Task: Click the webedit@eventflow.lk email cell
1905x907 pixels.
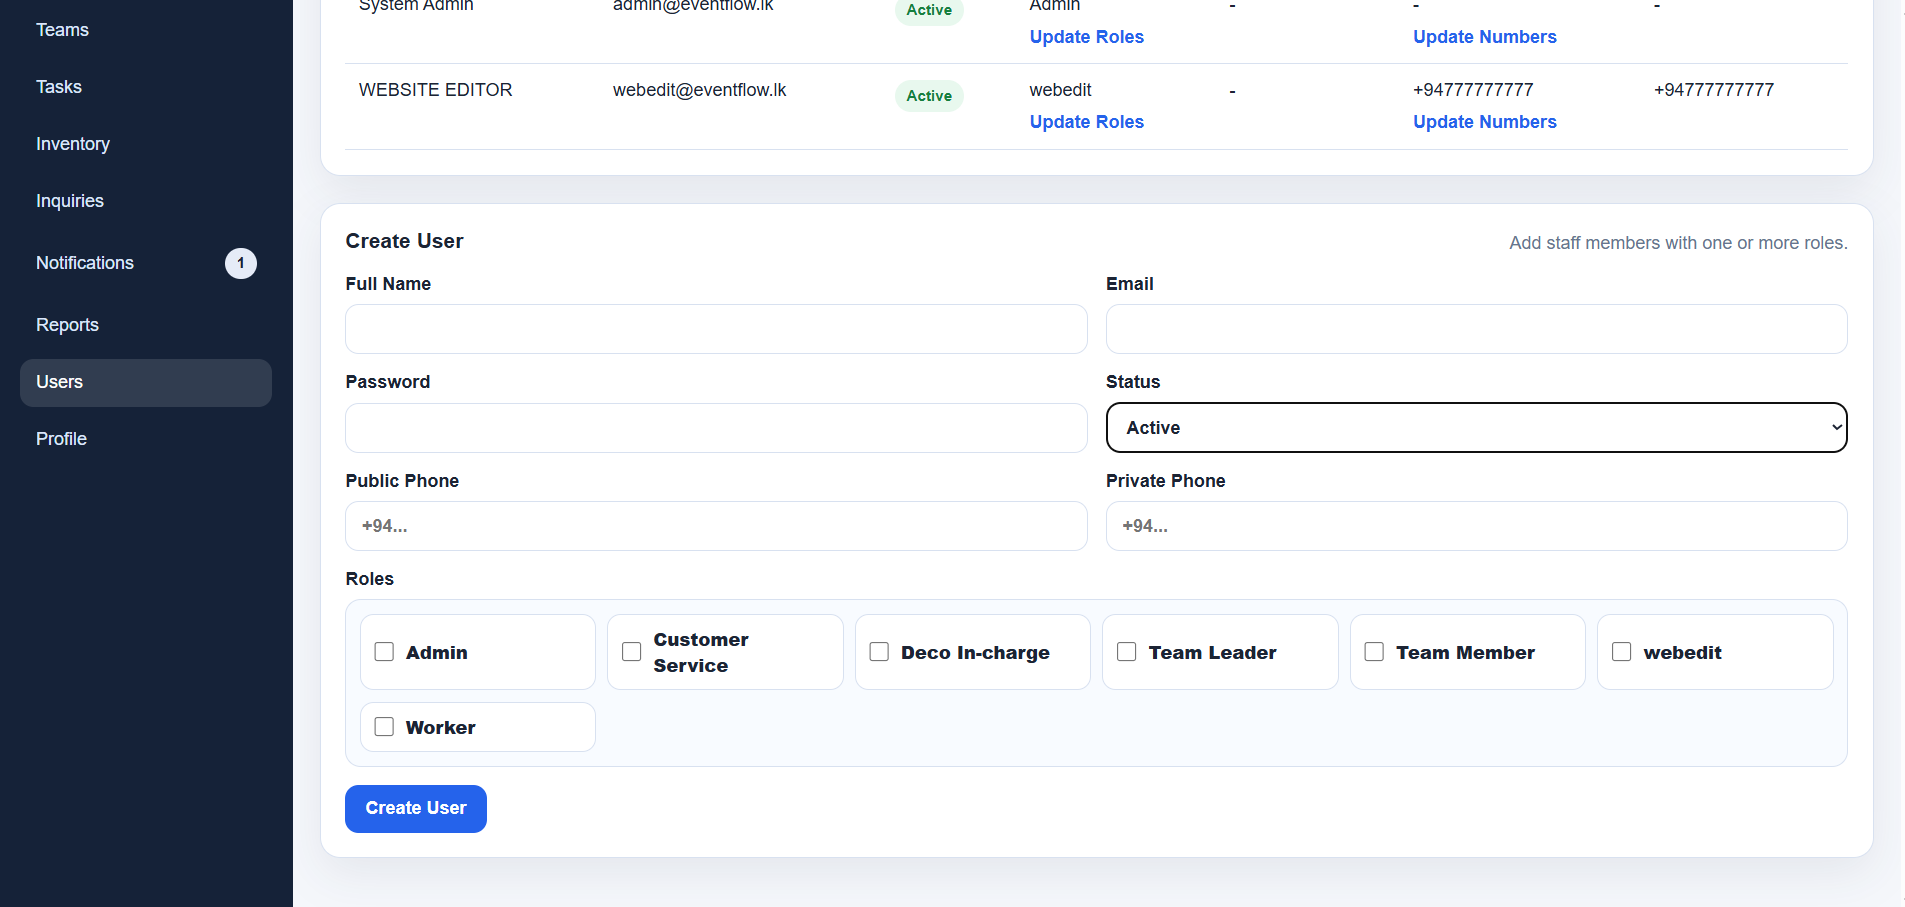Action: [699, 90]
